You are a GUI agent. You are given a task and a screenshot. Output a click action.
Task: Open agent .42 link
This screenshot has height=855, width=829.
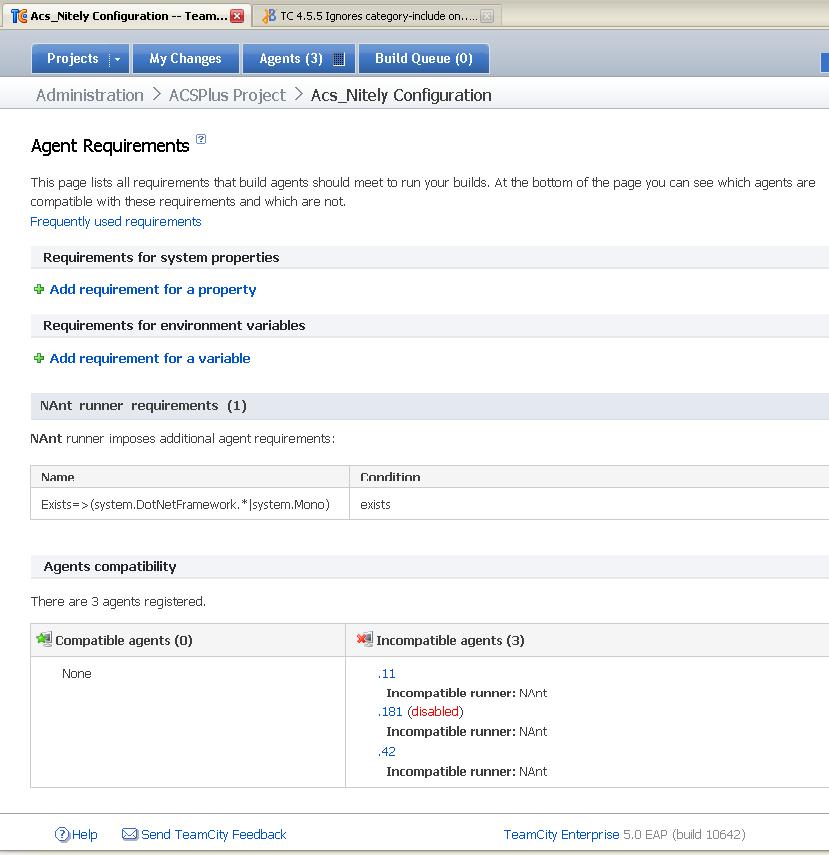(386, 751)
